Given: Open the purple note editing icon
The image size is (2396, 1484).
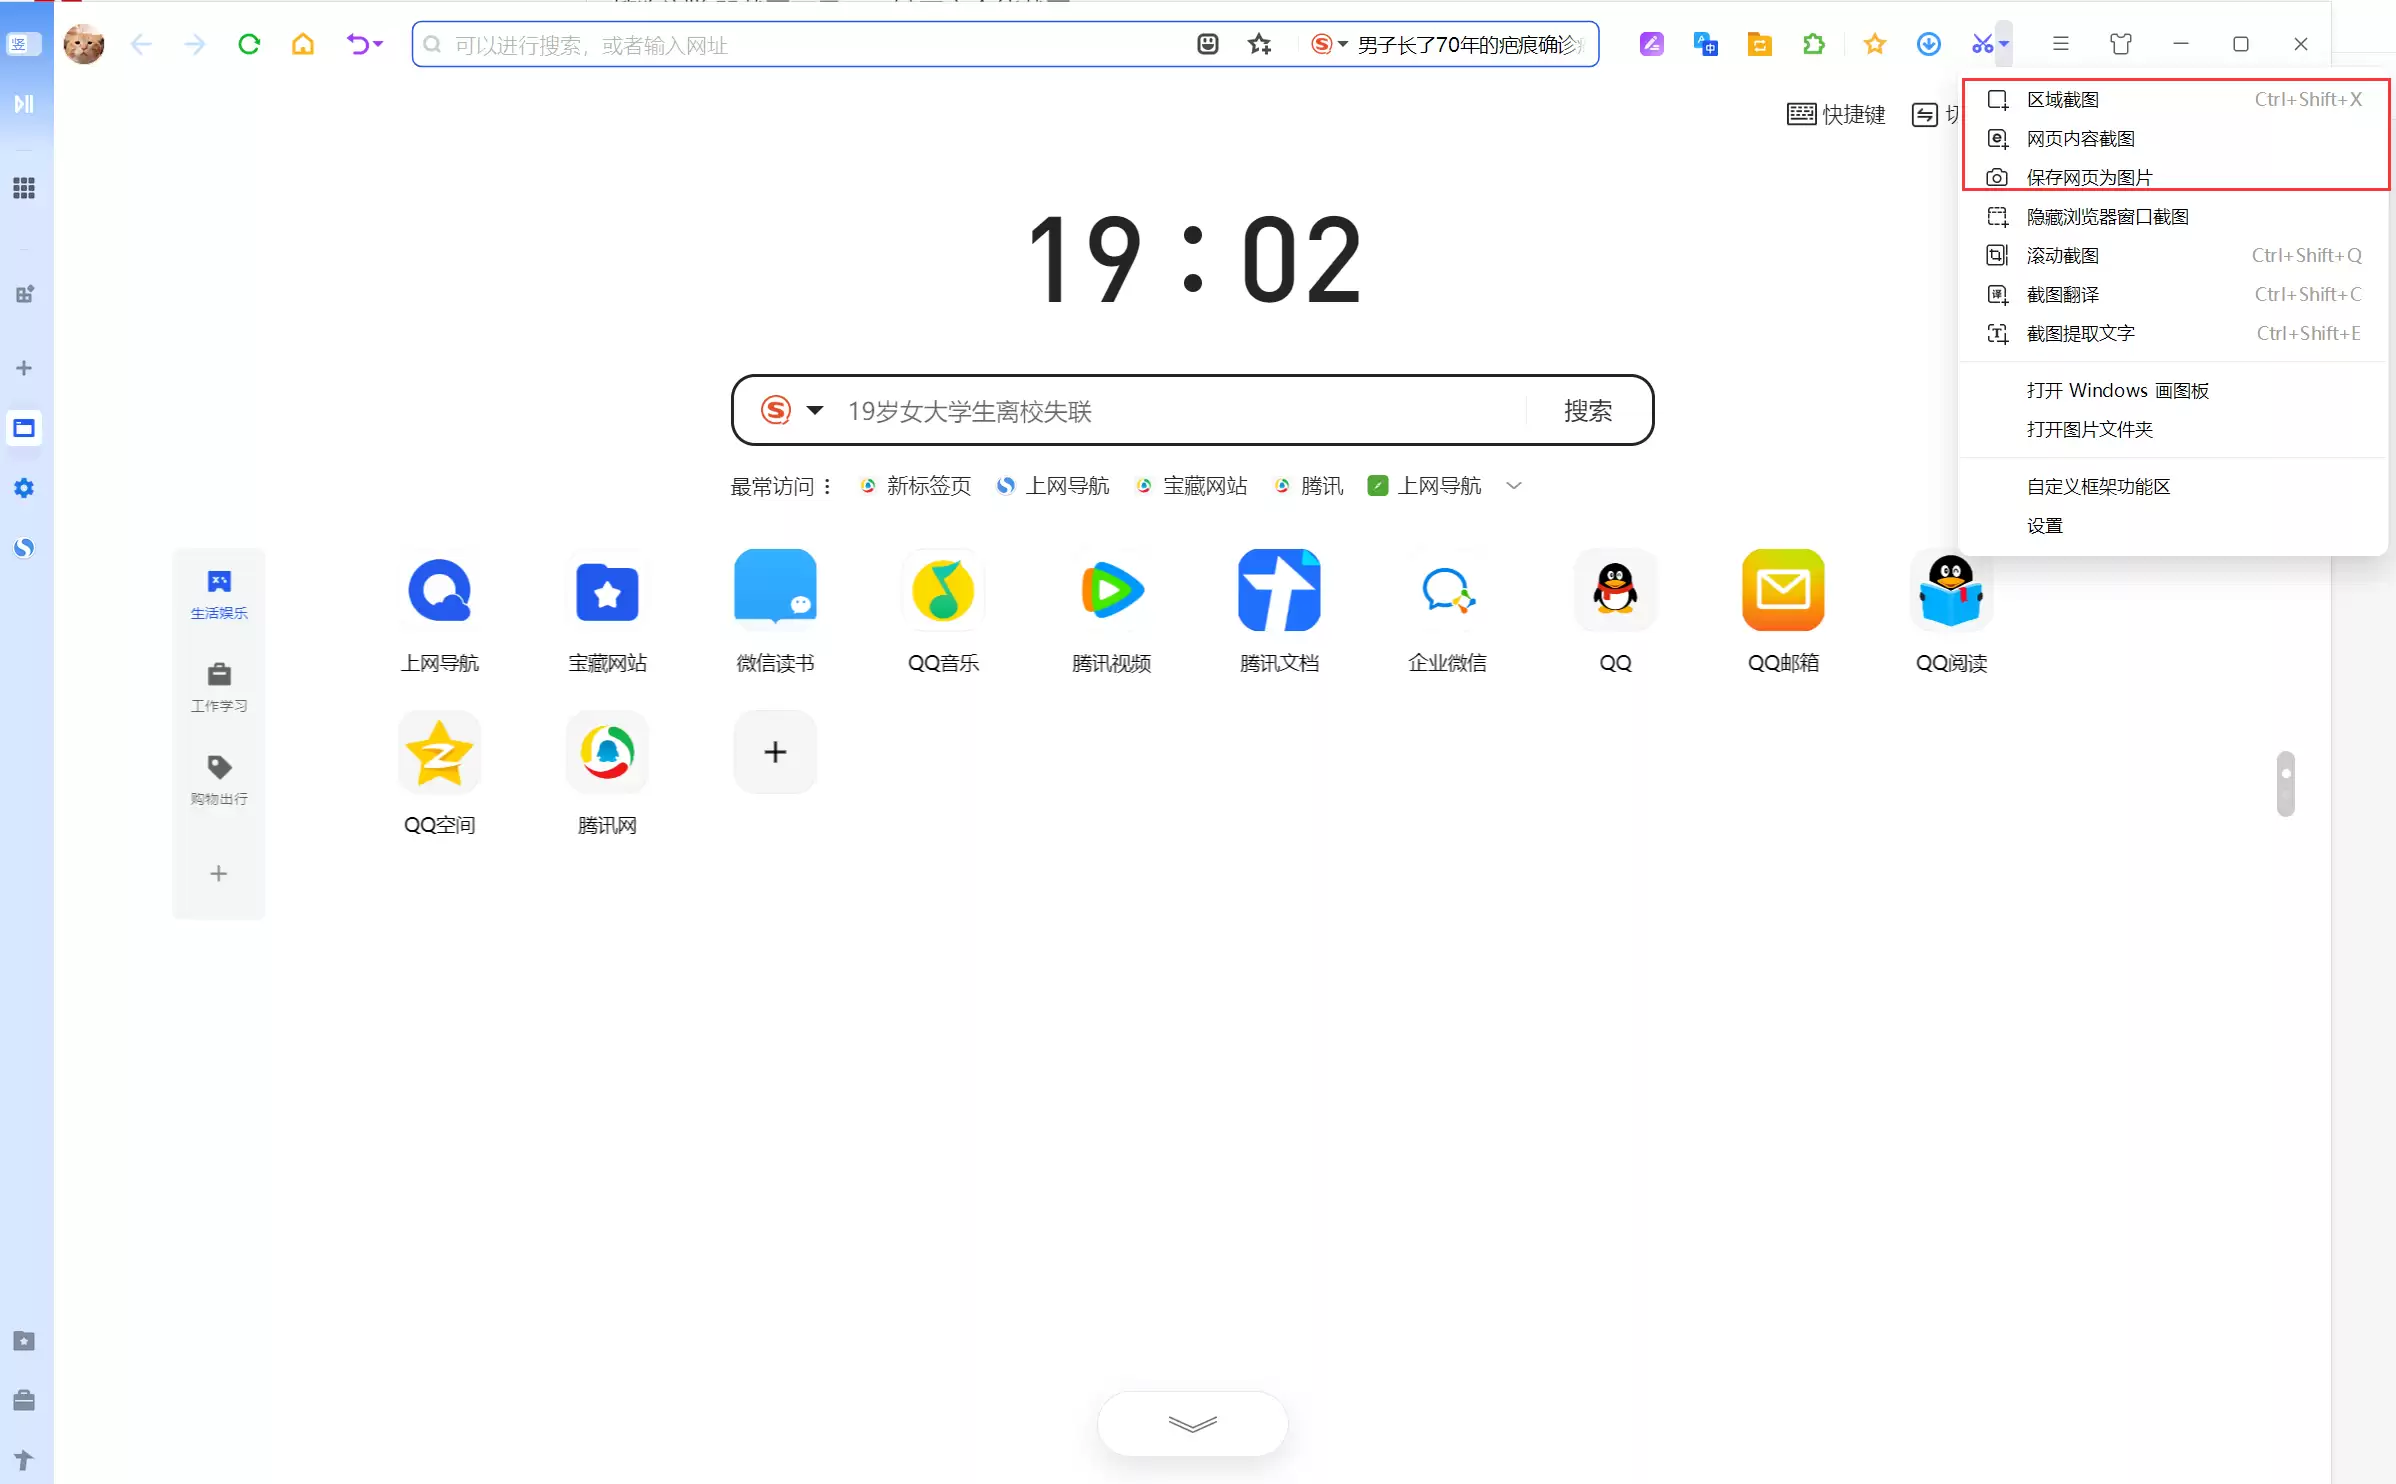Looking at the screenshot, I should click(x=1652, y=44).
